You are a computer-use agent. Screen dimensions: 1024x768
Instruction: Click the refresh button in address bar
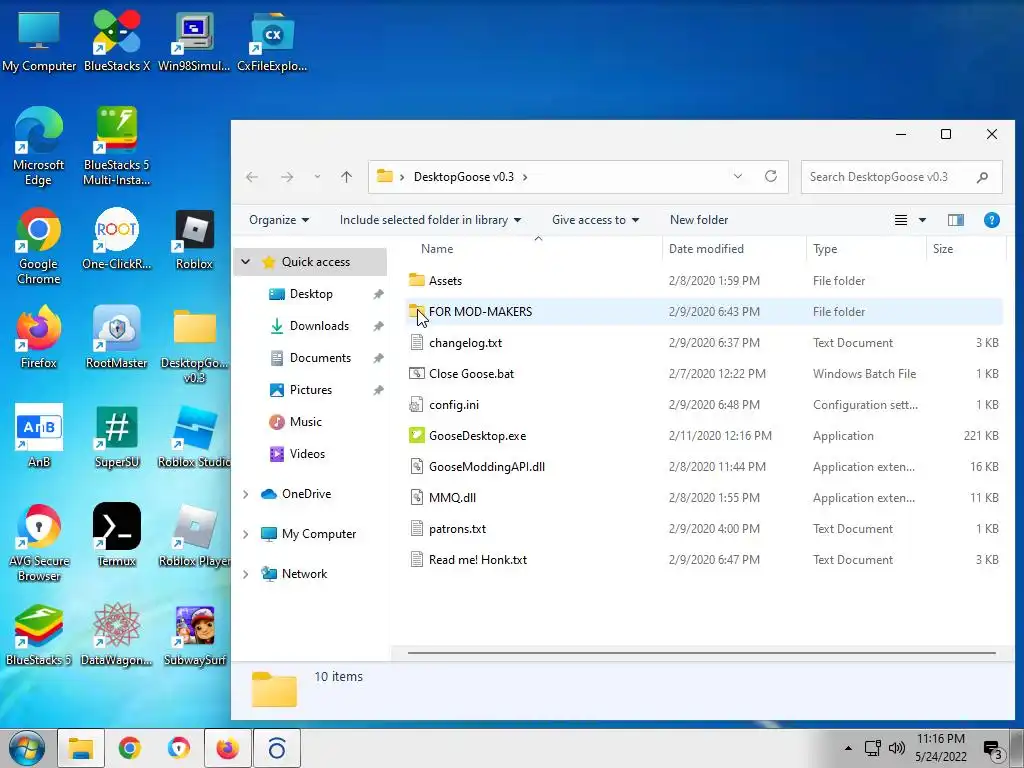pyautogui.click(x=771, y=176)
